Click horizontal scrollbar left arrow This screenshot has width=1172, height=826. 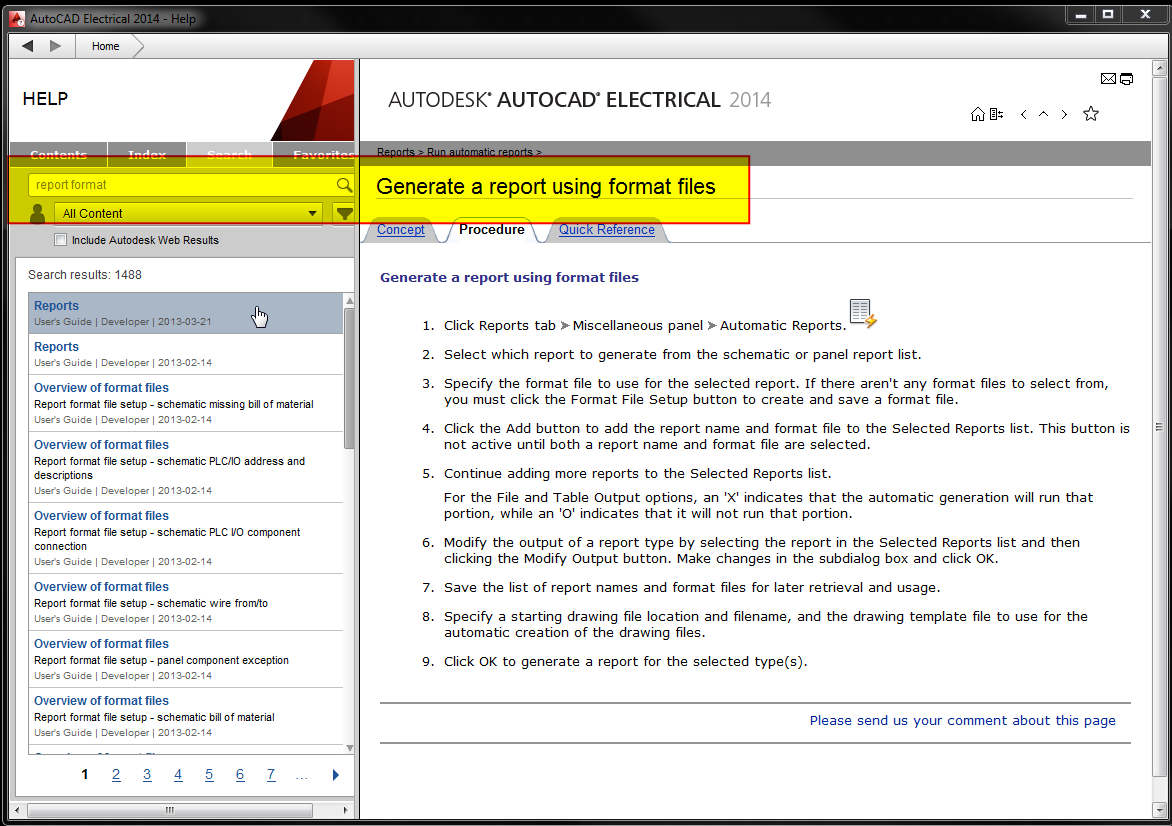pos(18,810)
